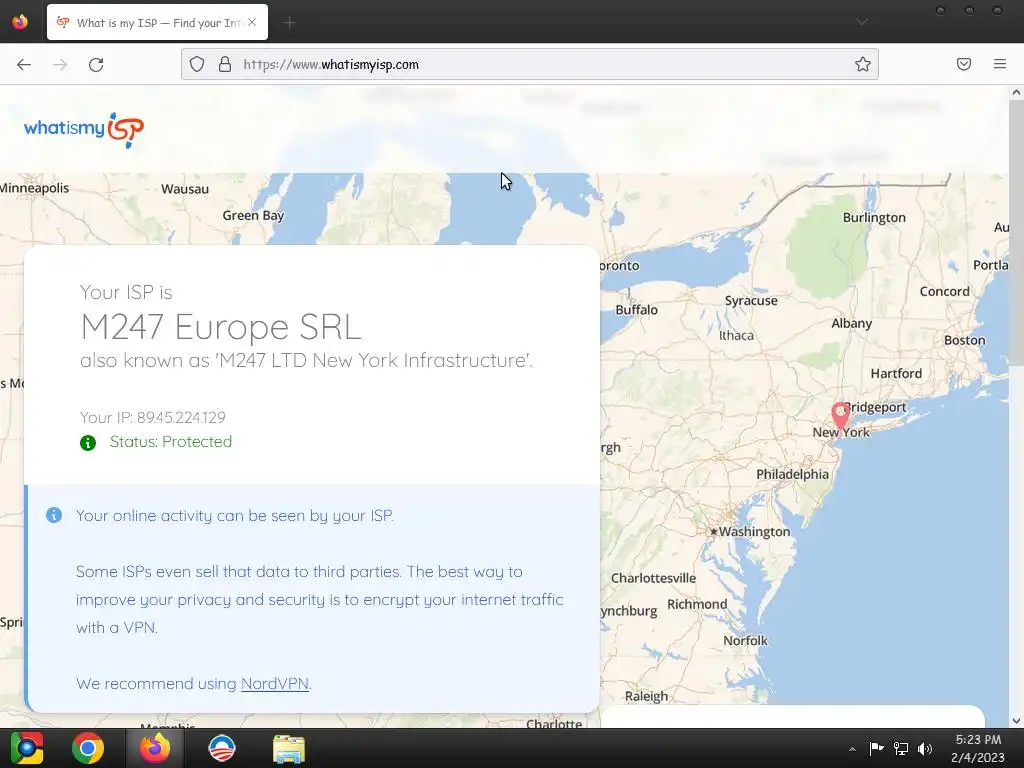Click the whatismyISP logo
This screenshot has height=768, width=1024.
click(84, 129)
